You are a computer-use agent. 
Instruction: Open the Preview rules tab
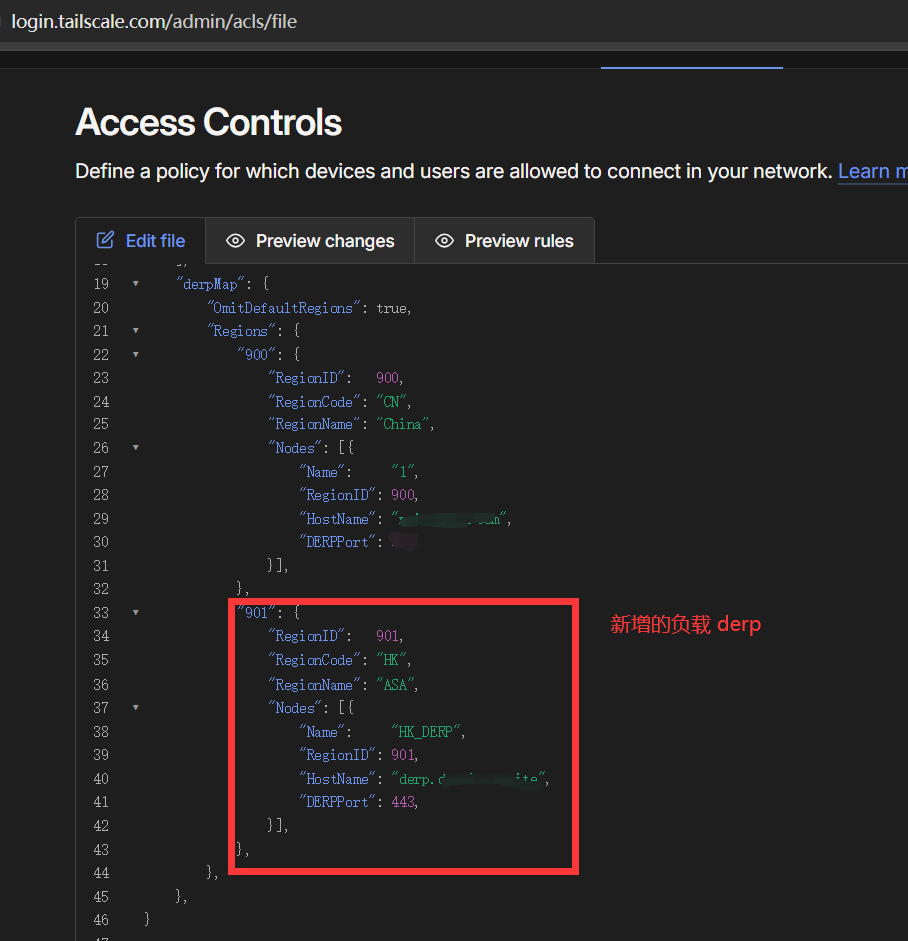[x=518, y=241]
